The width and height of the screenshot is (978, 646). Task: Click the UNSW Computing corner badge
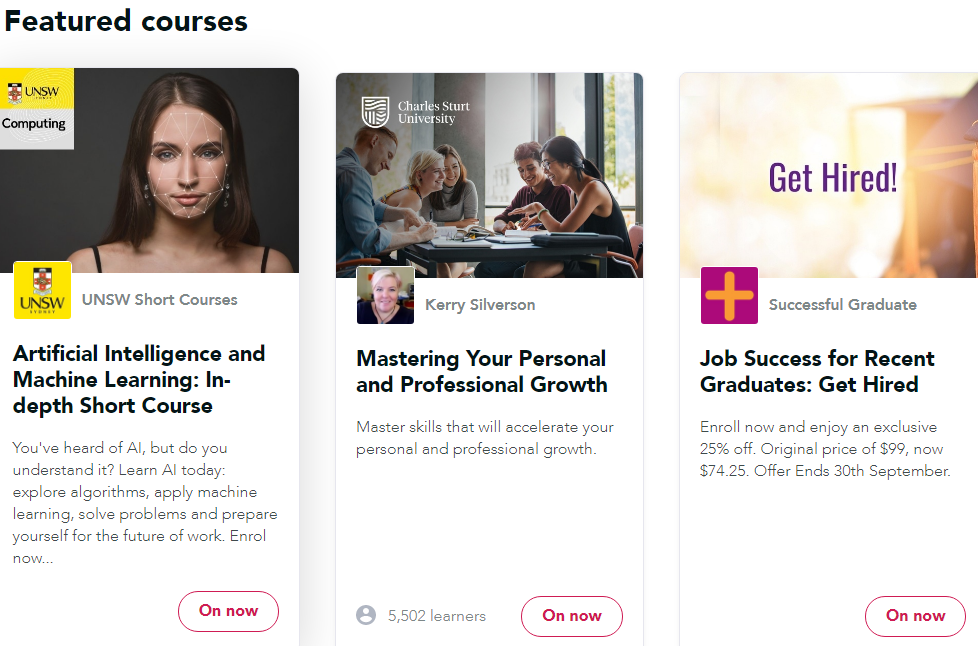36,108
